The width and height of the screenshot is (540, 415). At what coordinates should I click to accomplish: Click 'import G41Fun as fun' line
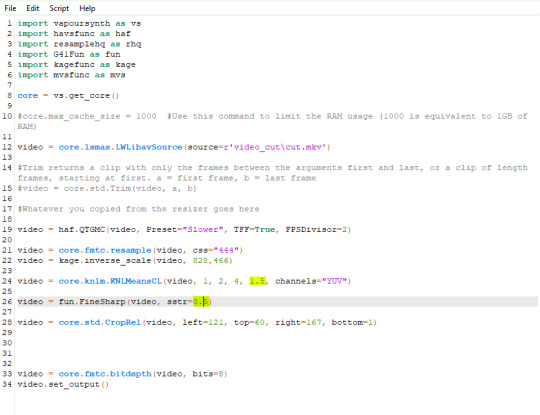click(69, 54)
